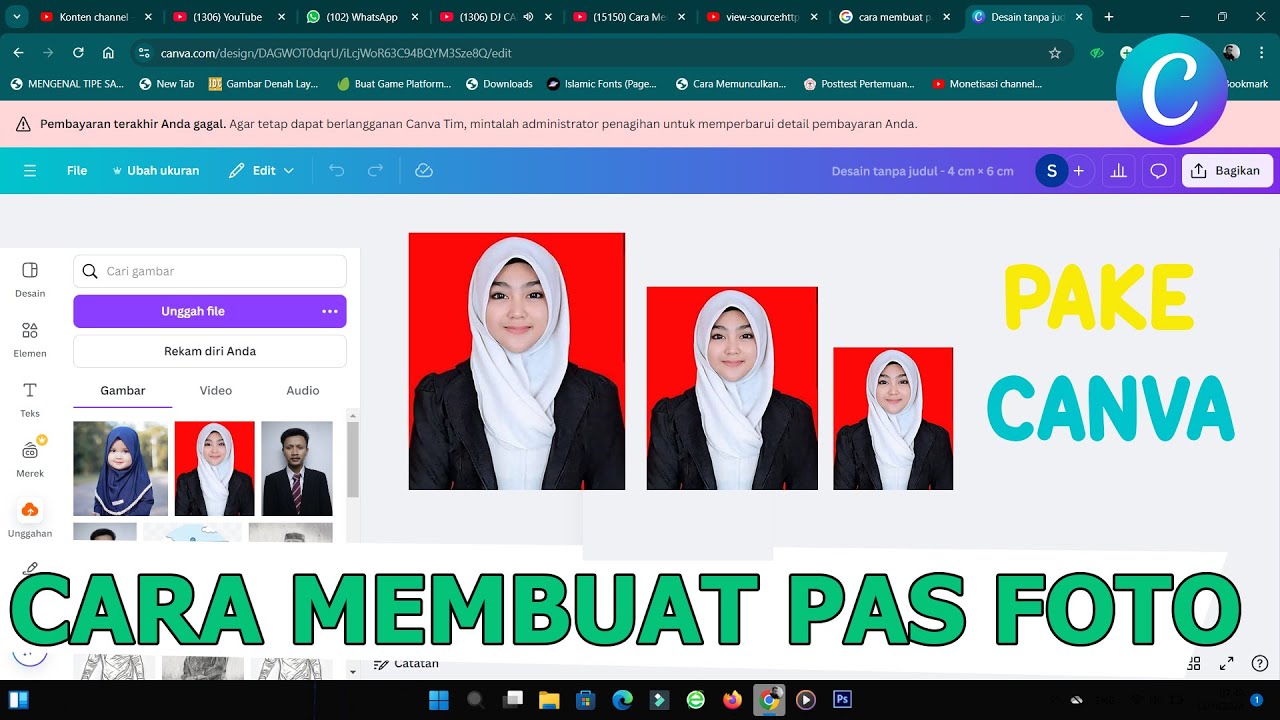This screenshot has width=1280, height=720.
Task: Open the analytics bar chart icon
Action: [1118, 171]
